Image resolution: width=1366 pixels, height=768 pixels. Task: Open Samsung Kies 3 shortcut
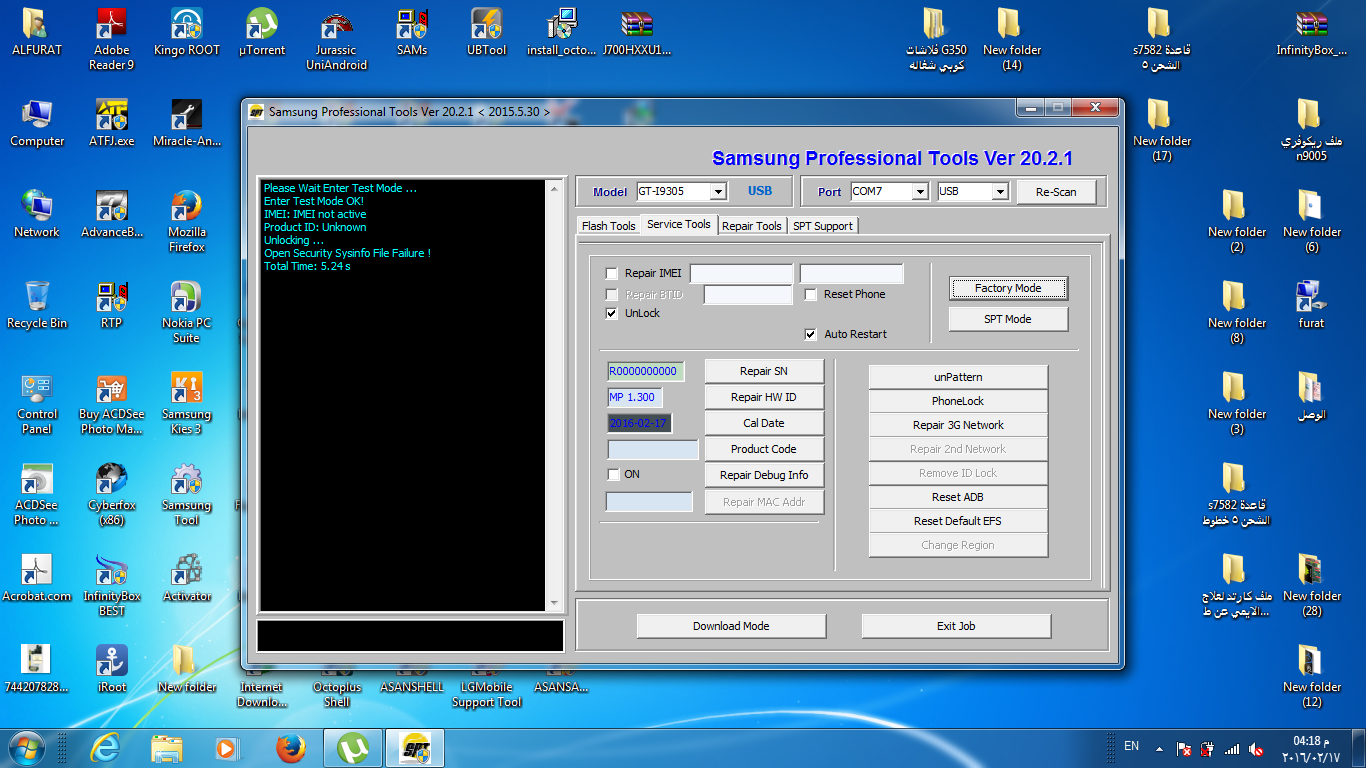click(186, 402)
